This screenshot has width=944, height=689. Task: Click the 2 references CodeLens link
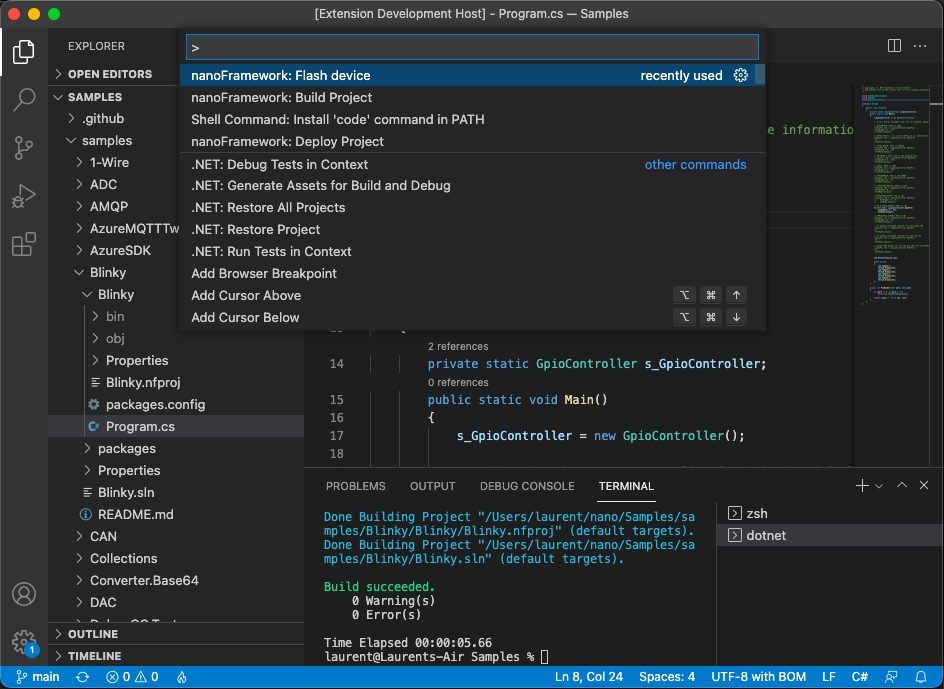(458, 346)
